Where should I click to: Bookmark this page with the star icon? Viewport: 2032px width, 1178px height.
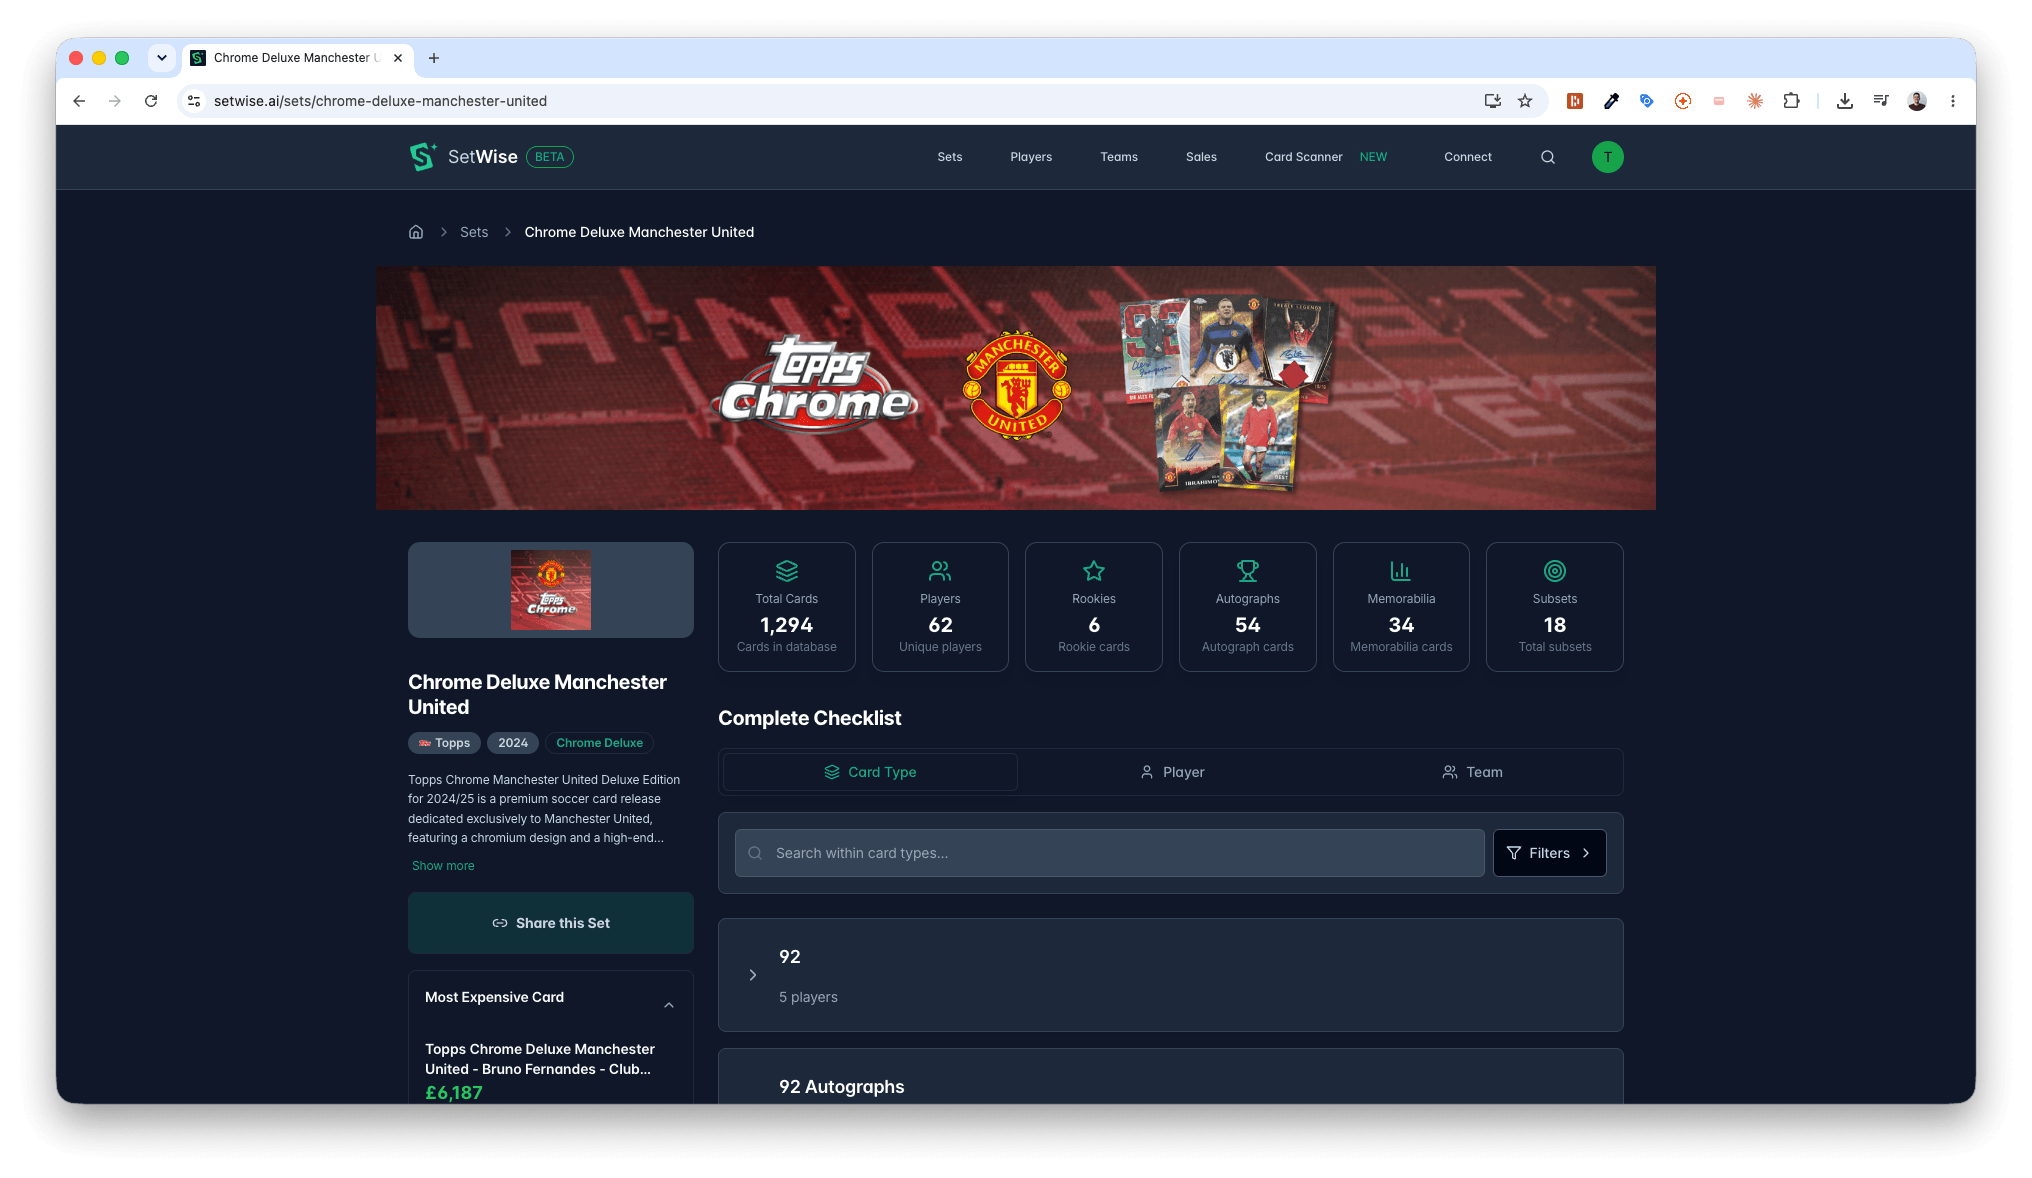[x=1525, y=101]
